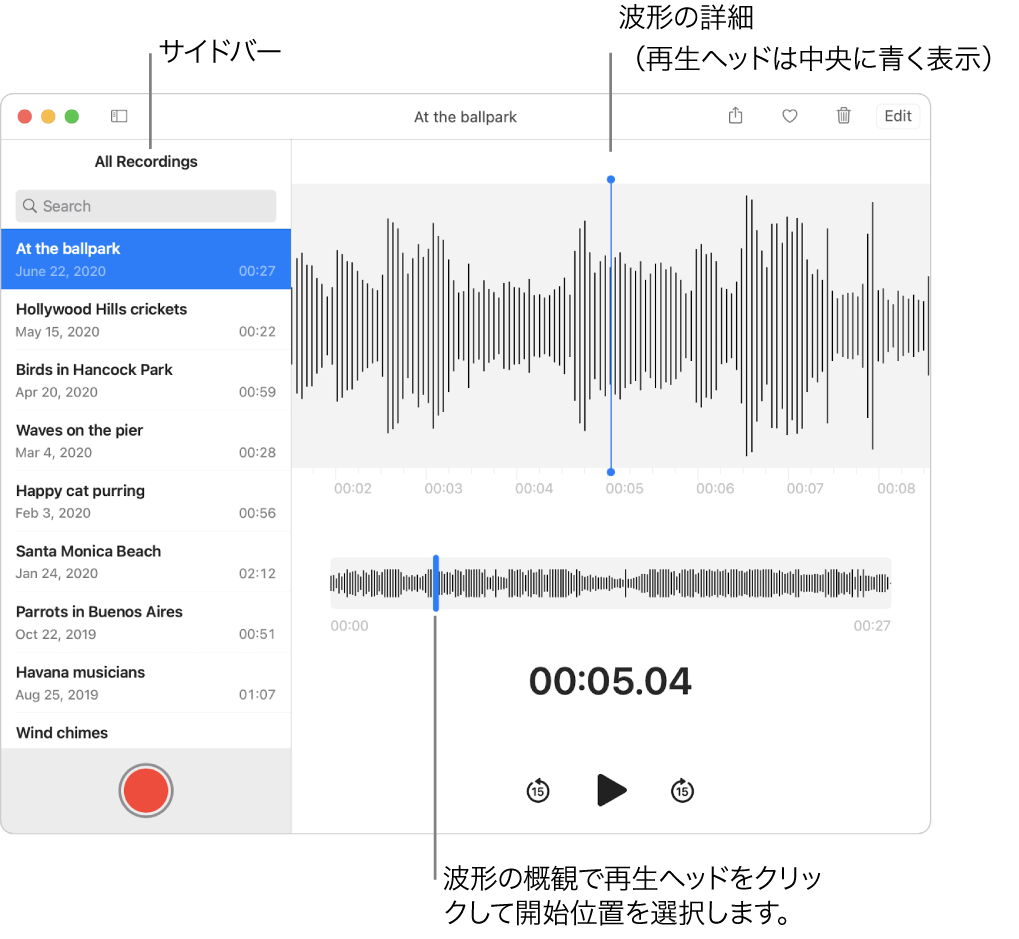
Task: Click 00:07 mark on waveform timeline
Action: (805, 488)
